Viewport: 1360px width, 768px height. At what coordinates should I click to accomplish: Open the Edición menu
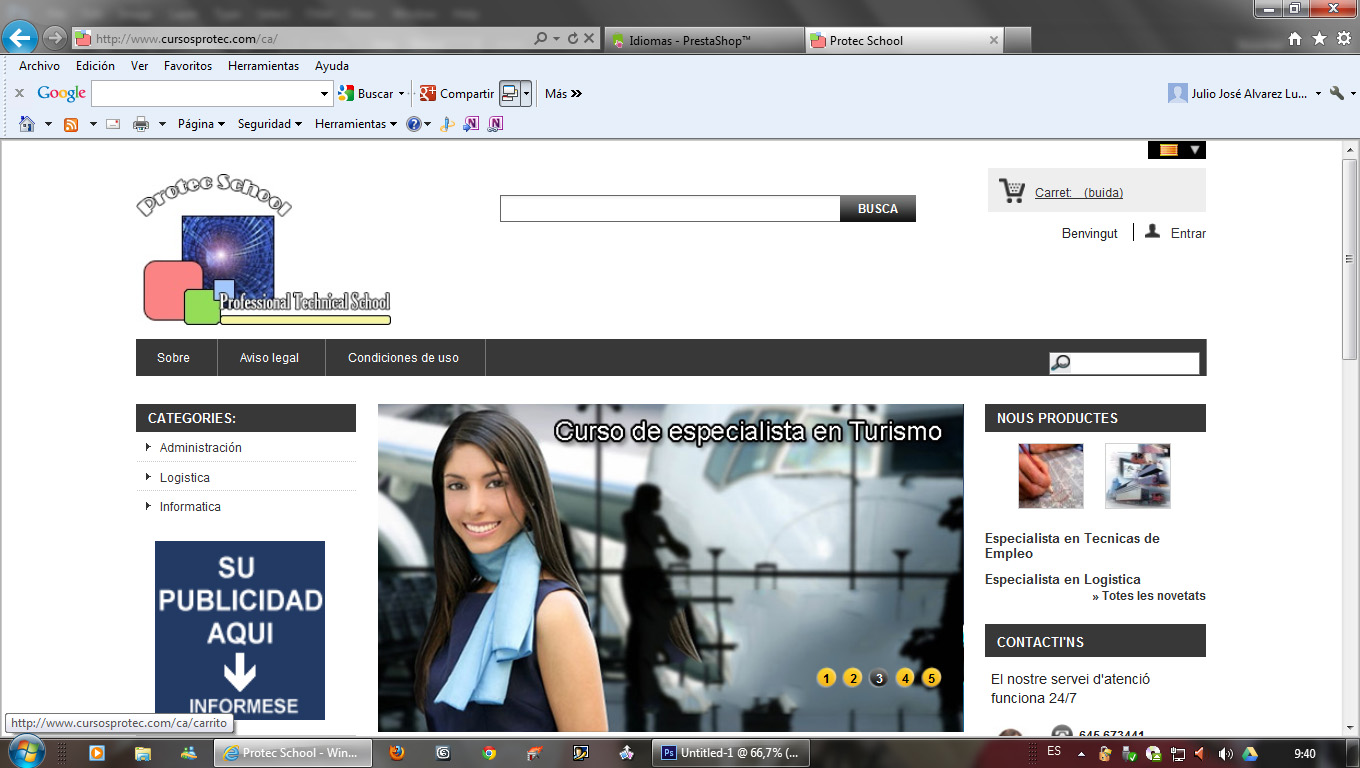click(95, 66)
